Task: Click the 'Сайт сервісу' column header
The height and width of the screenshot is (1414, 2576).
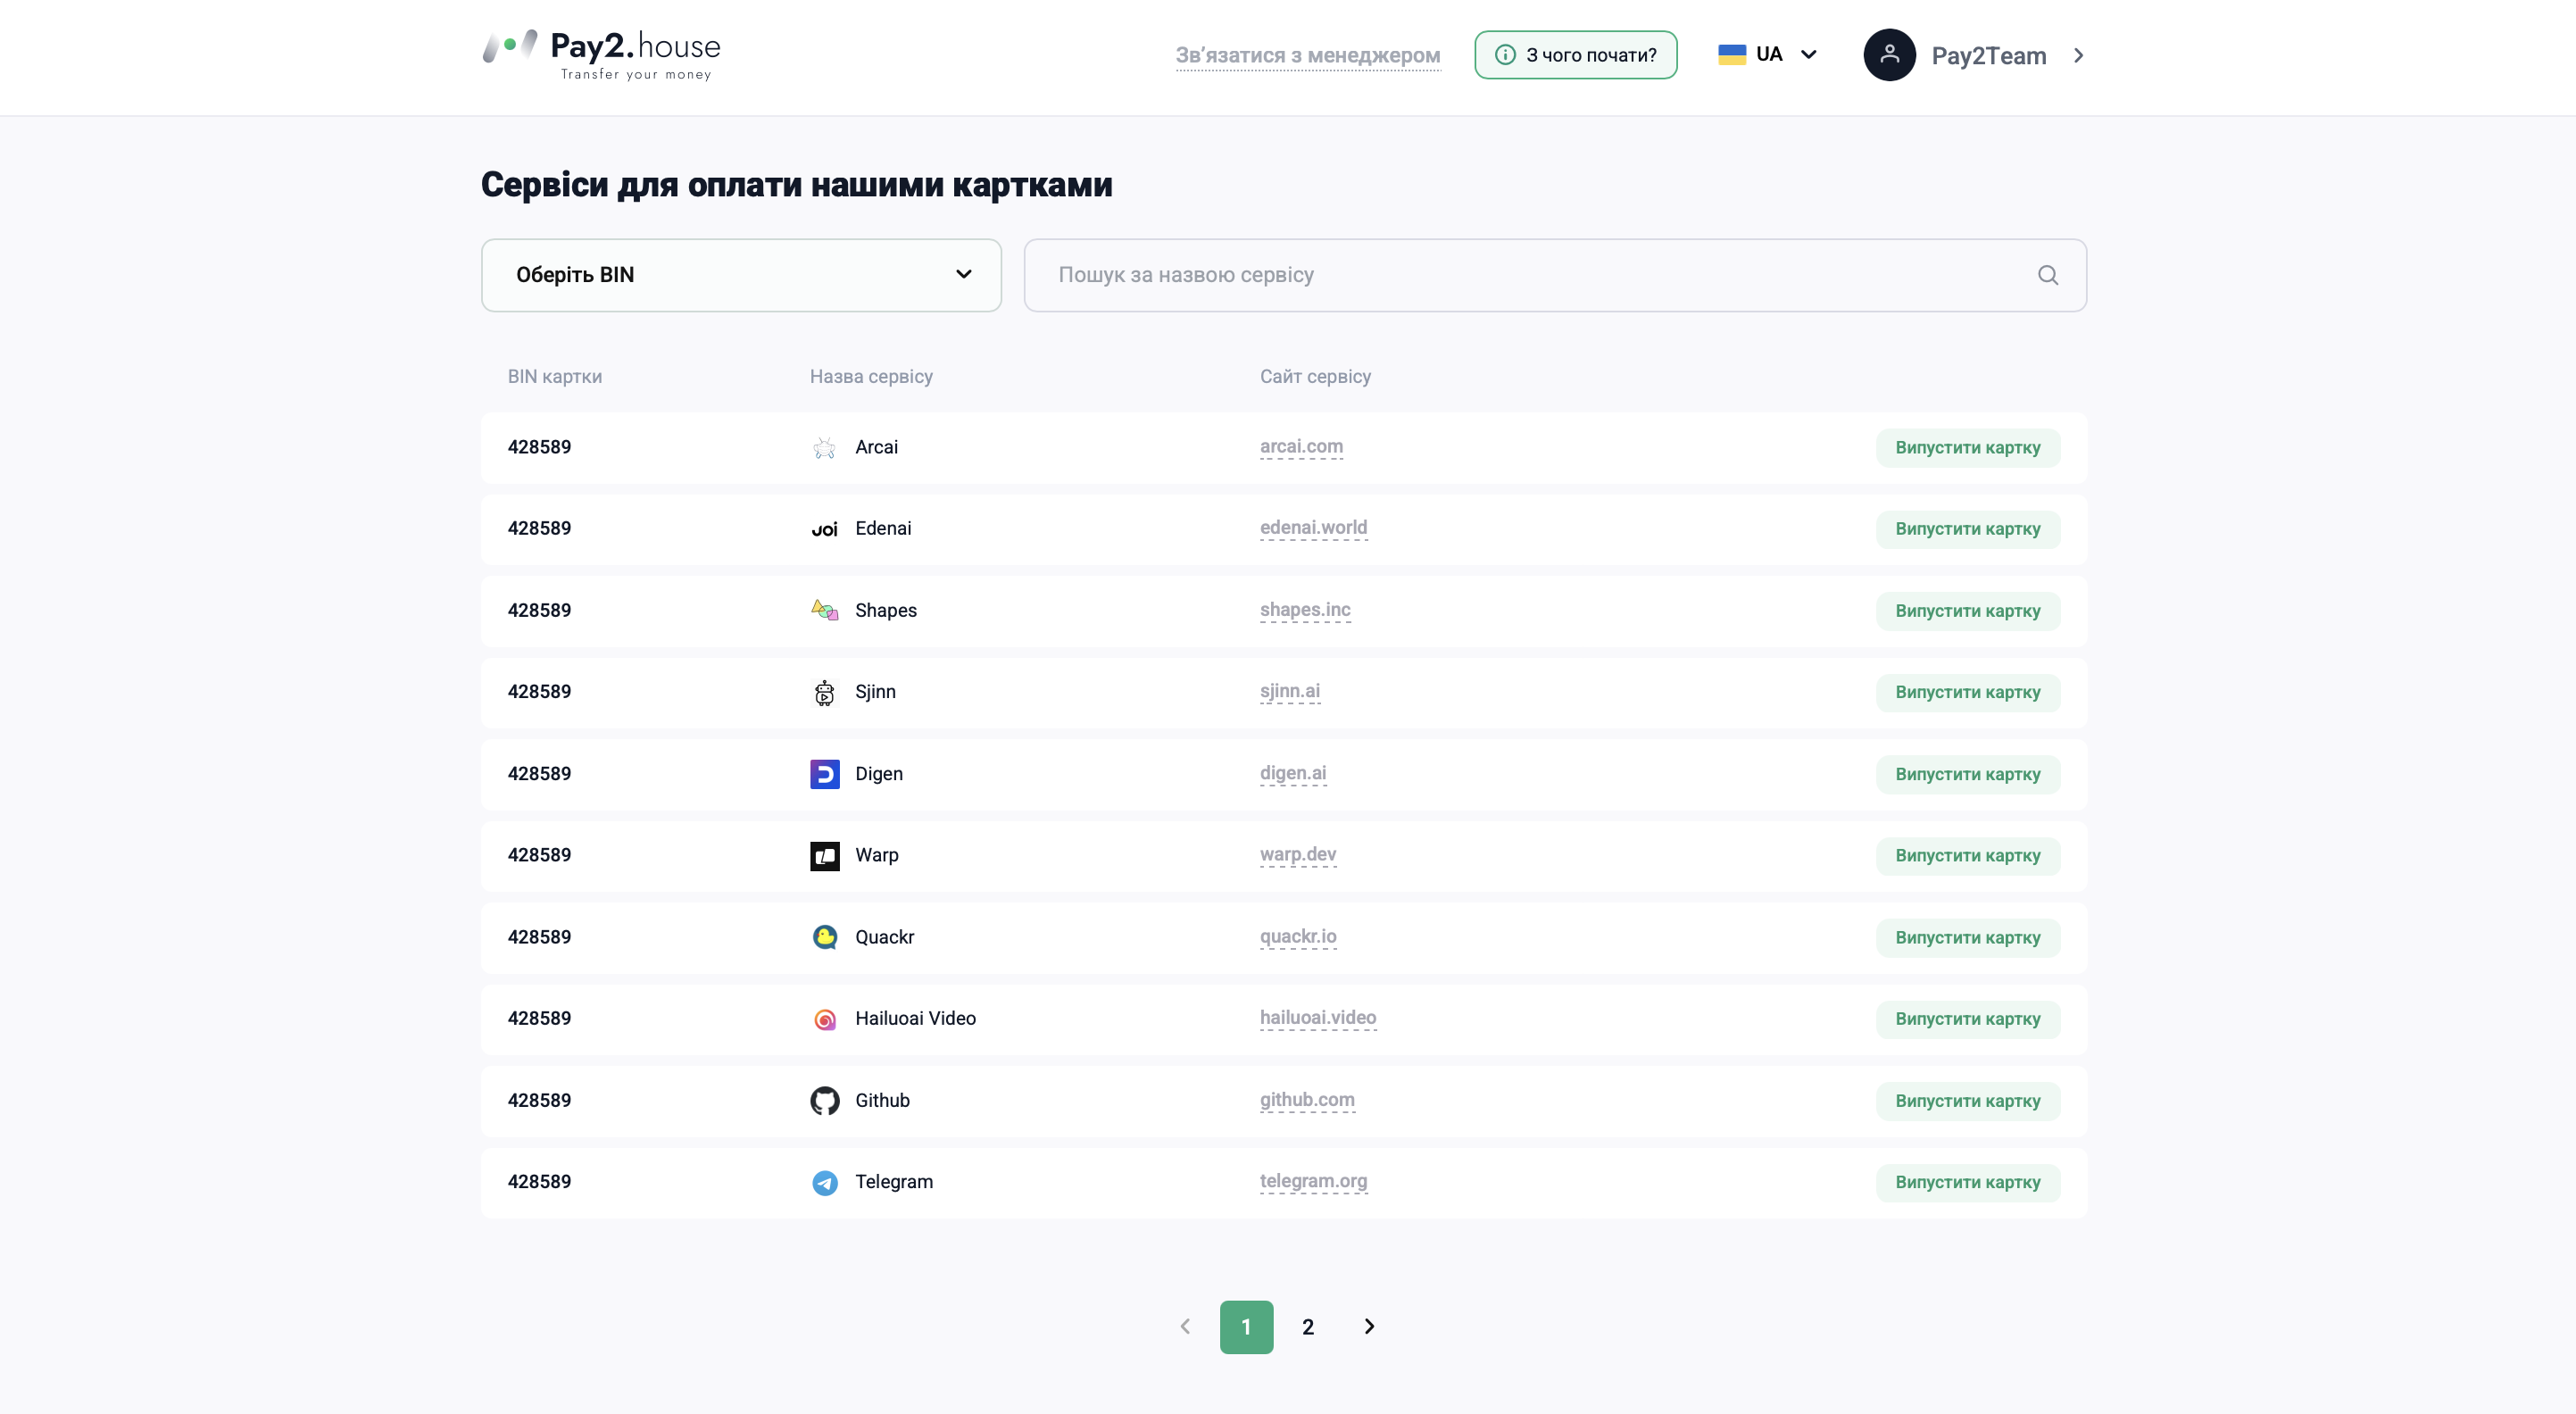Action: (1315, 377)
